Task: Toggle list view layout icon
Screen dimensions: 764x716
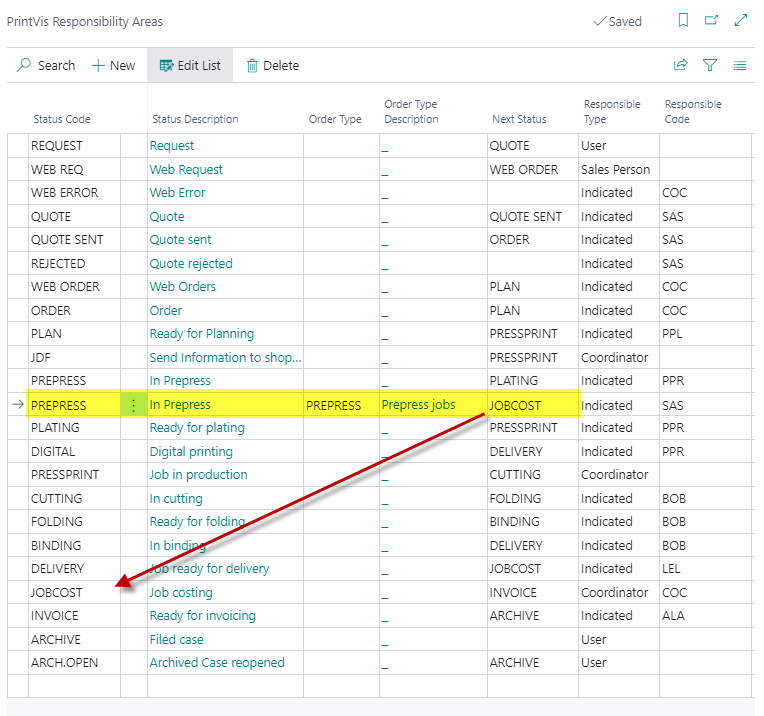Action: (740, 66)
